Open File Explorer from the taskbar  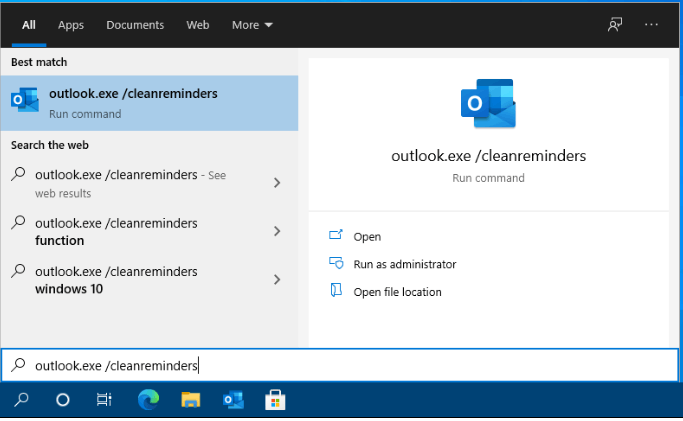pyautogui.click(x=191, y=400)
